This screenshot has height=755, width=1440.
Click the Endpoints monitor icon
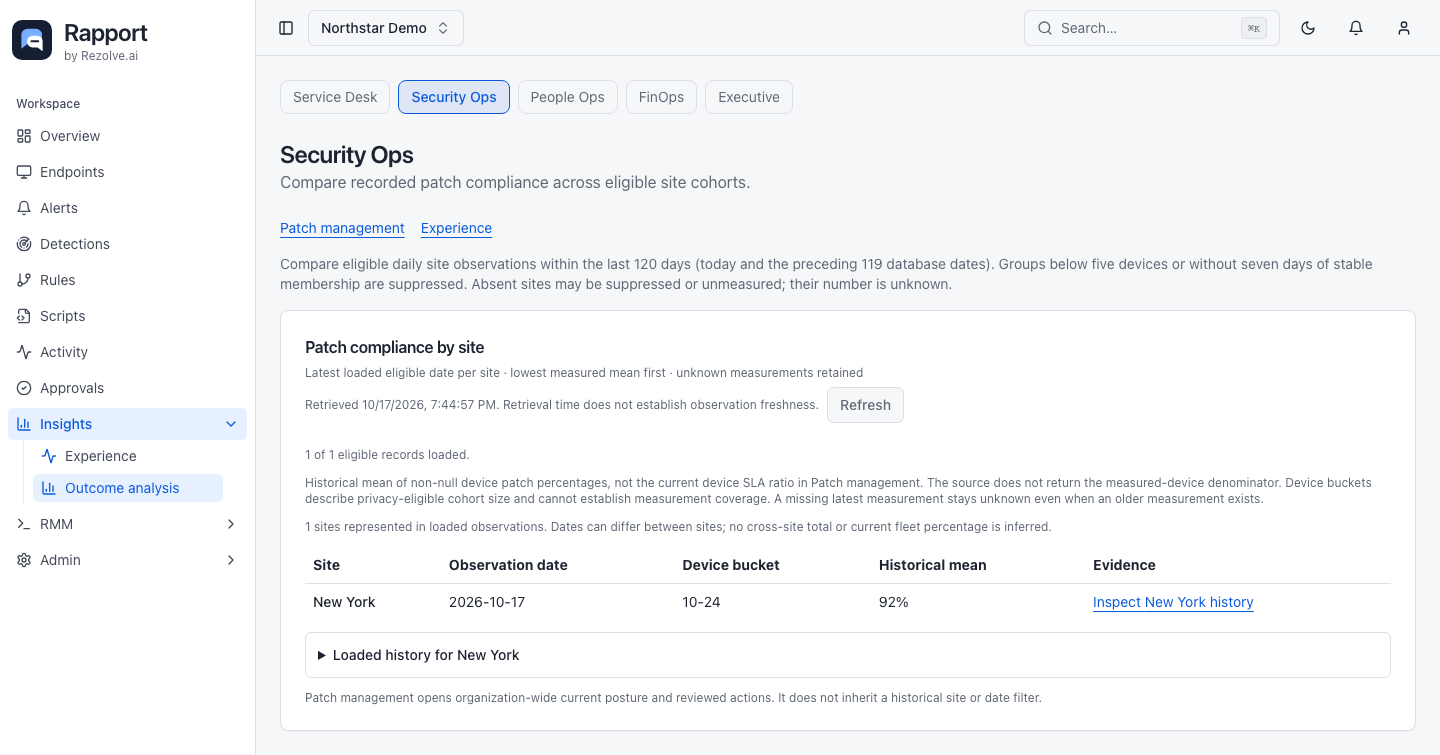tap(24, 172)
